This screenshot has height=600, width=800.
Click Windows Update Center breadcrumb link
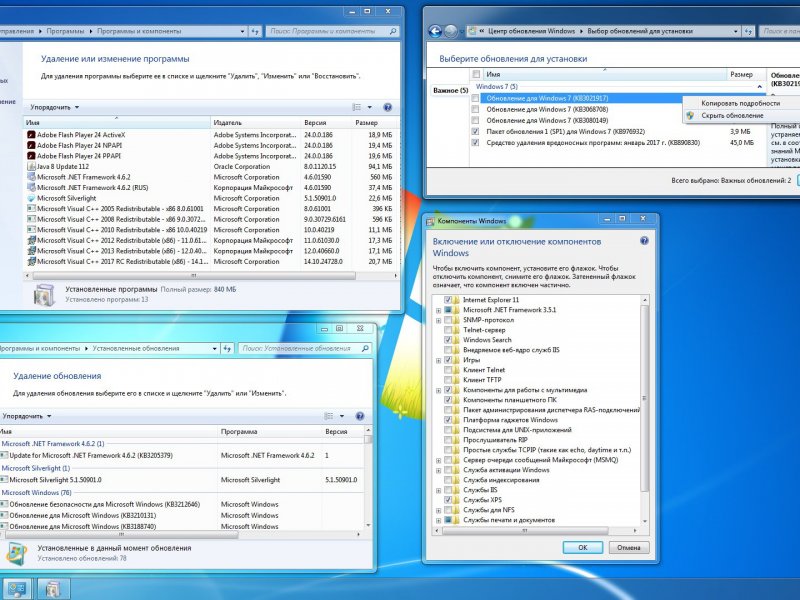coord(531,31)
